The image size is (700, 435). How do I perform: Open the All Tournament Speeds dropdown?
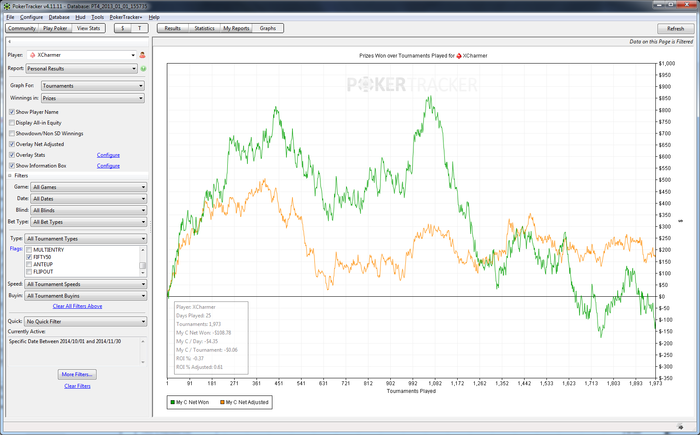click(x=86, y=284)
